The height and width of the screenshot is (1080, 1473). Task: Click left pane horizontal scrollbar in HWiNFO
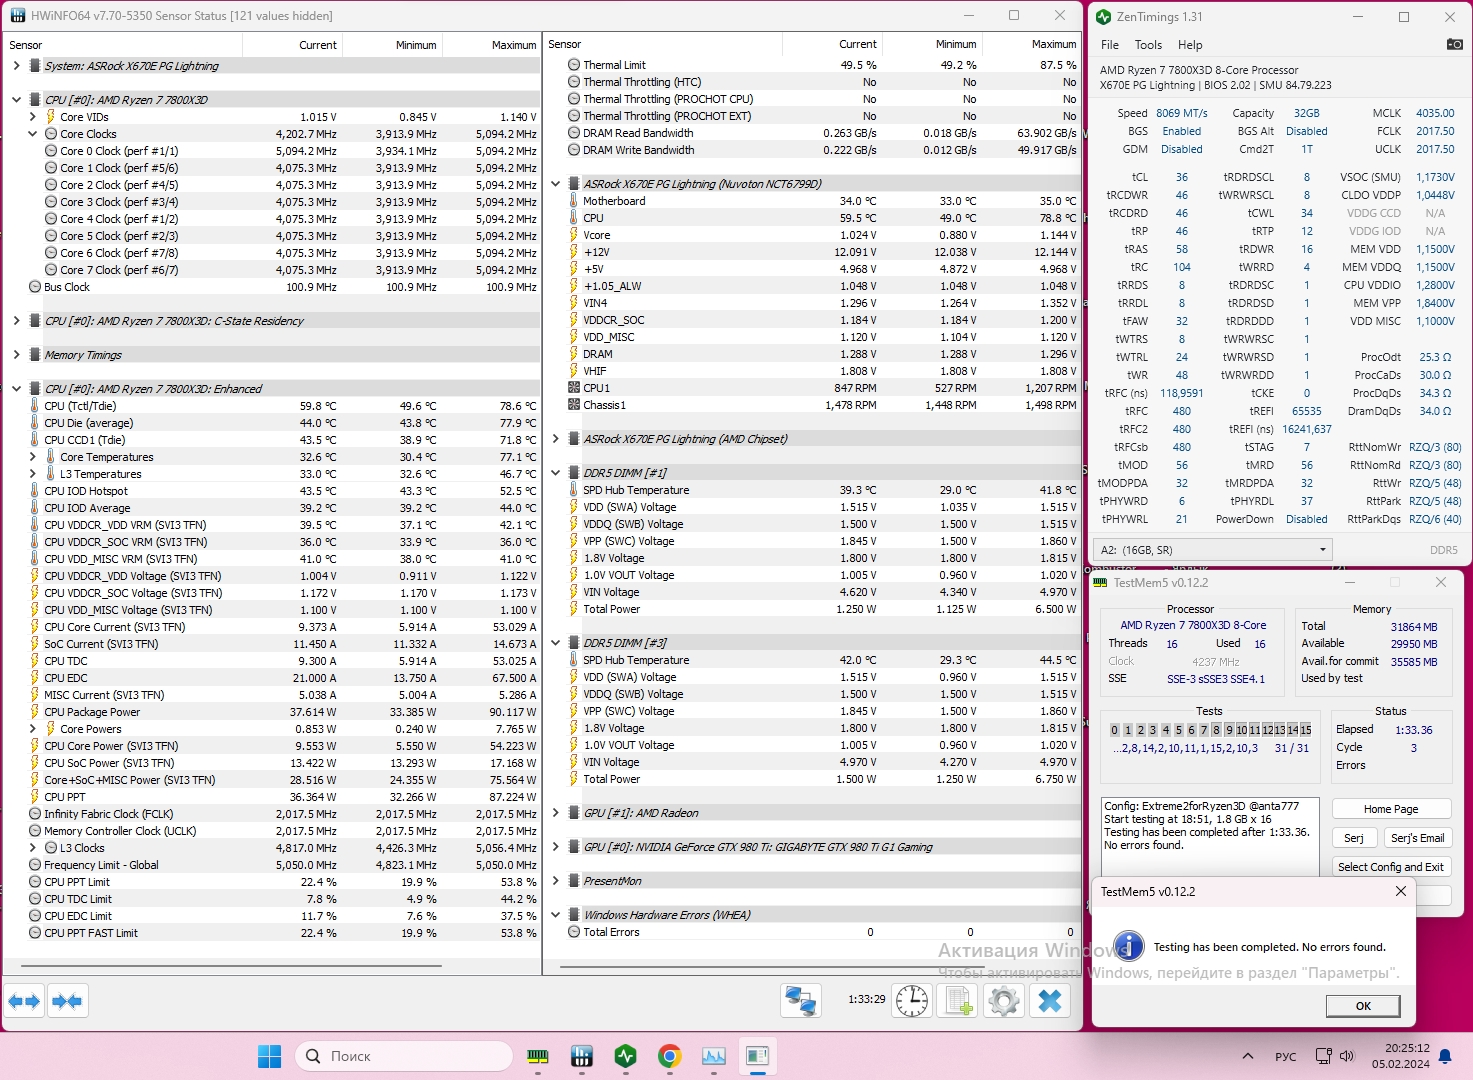[231, 966]
